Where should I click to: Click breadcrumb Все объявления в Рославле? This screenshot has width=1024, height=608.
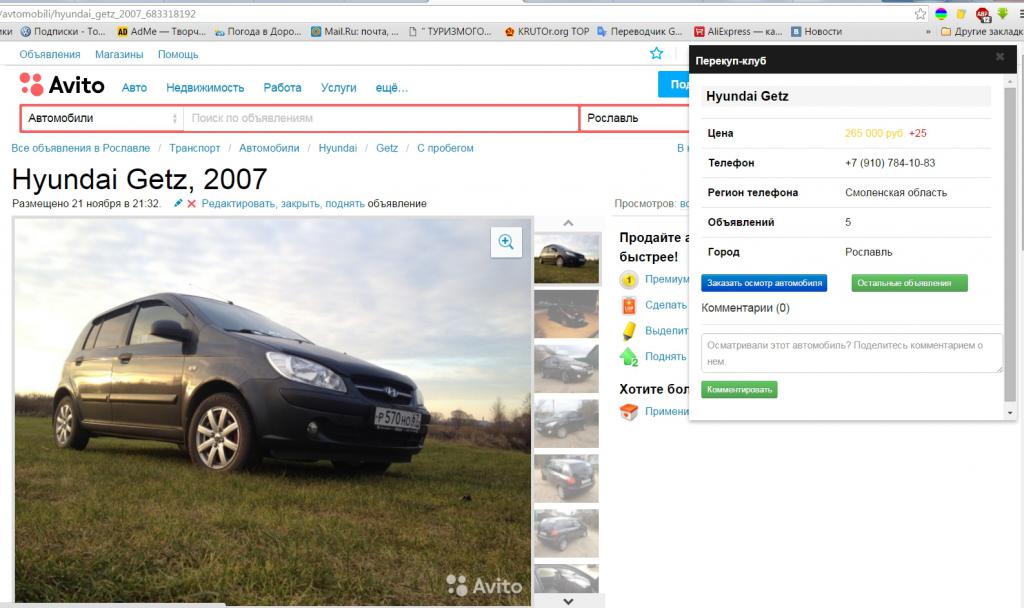coord(80,148)
